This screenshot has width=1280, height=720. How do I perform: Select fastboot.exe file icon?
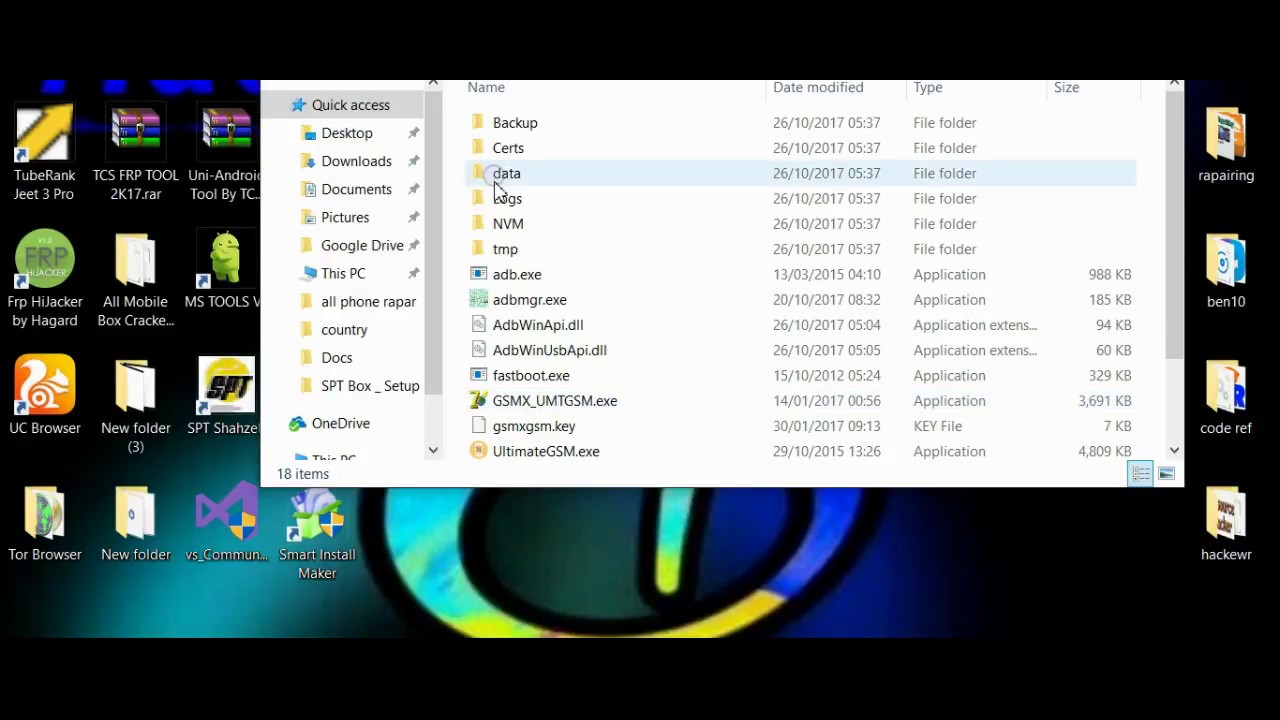pyautogui.click(x=479, y=375)
